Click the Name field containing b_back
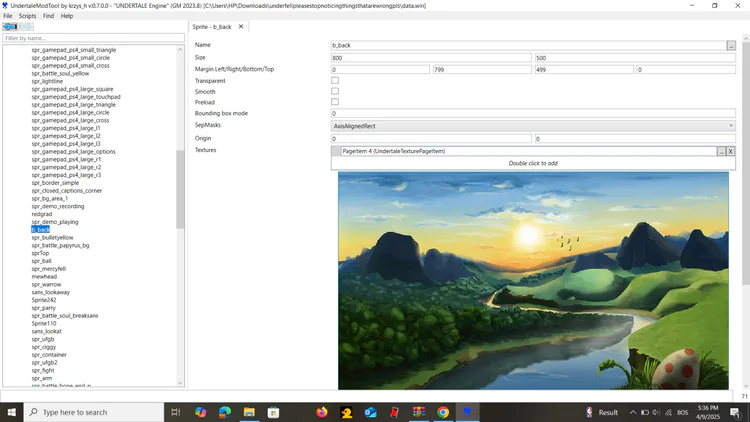Image resolution: width=750 pixels, height=422 pixels. point(529,45)
